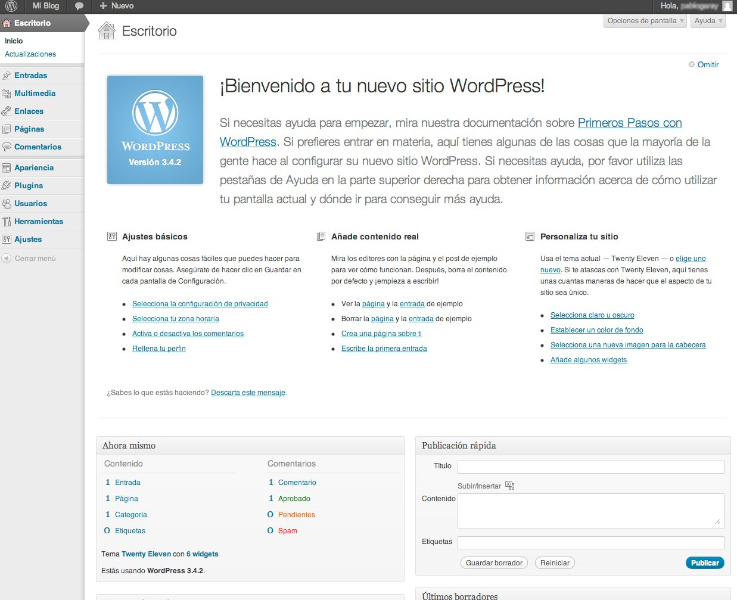Screen dimensions: 737x600
Task: Click the Subir/Insertar media upload icon
Action: pos(510,485)
